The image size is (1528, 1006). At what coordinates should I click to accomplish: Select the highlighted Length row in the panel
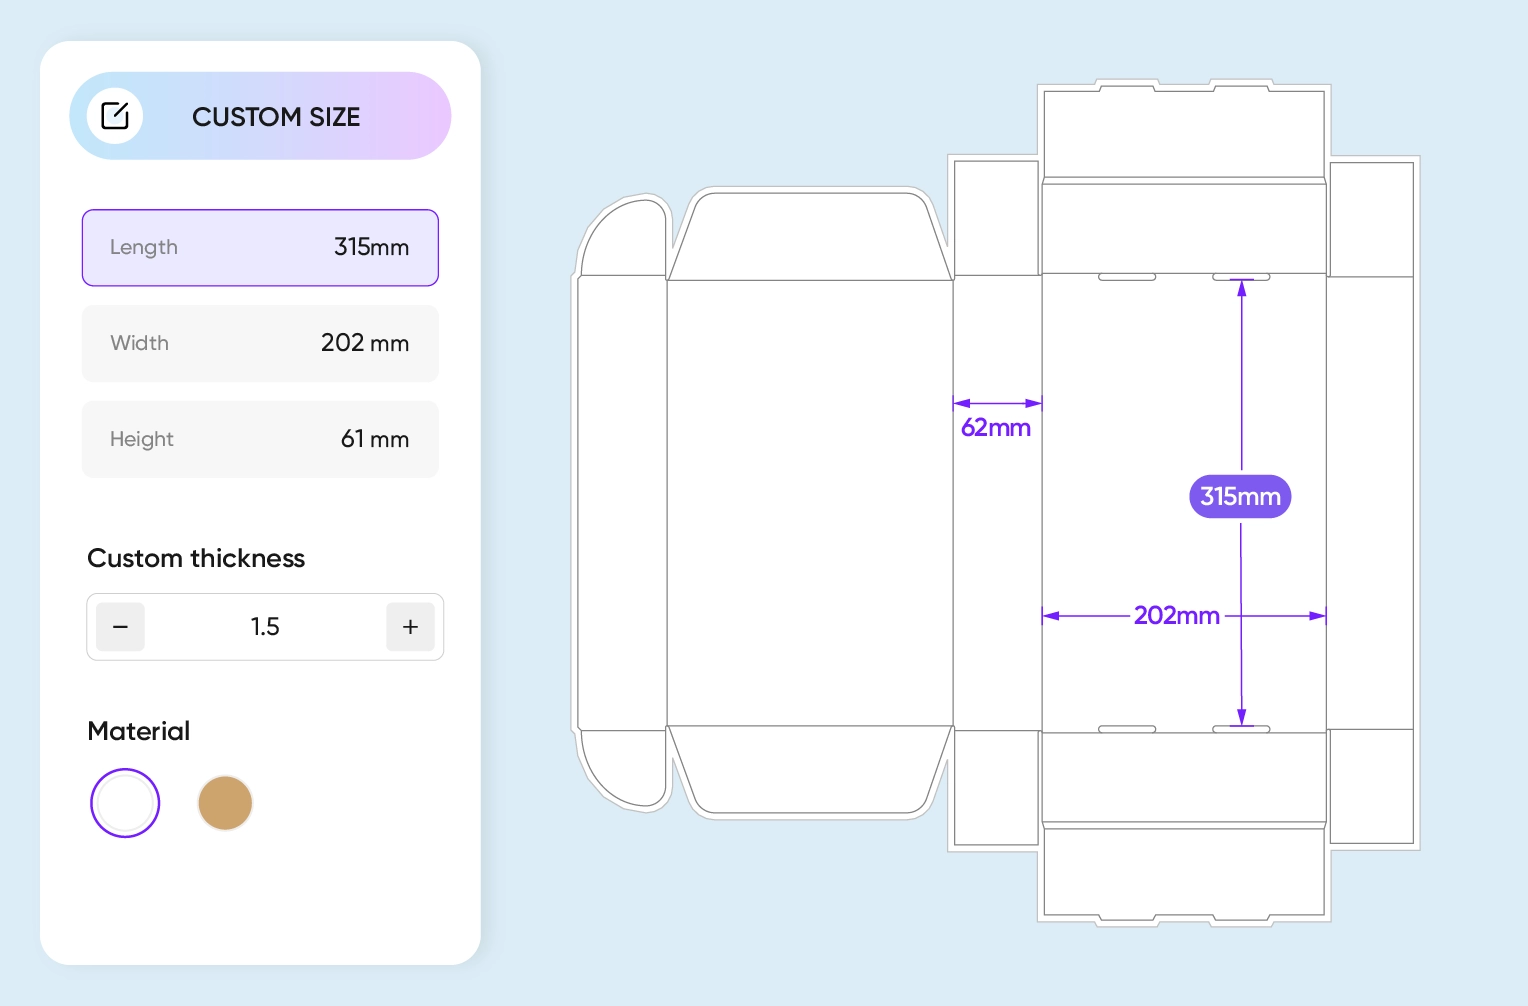coord(260,247)
